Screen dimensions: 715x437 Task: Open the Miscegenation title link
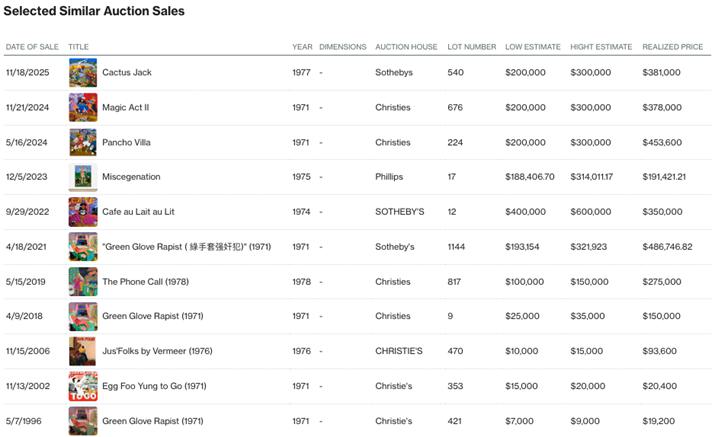[131, 177]
